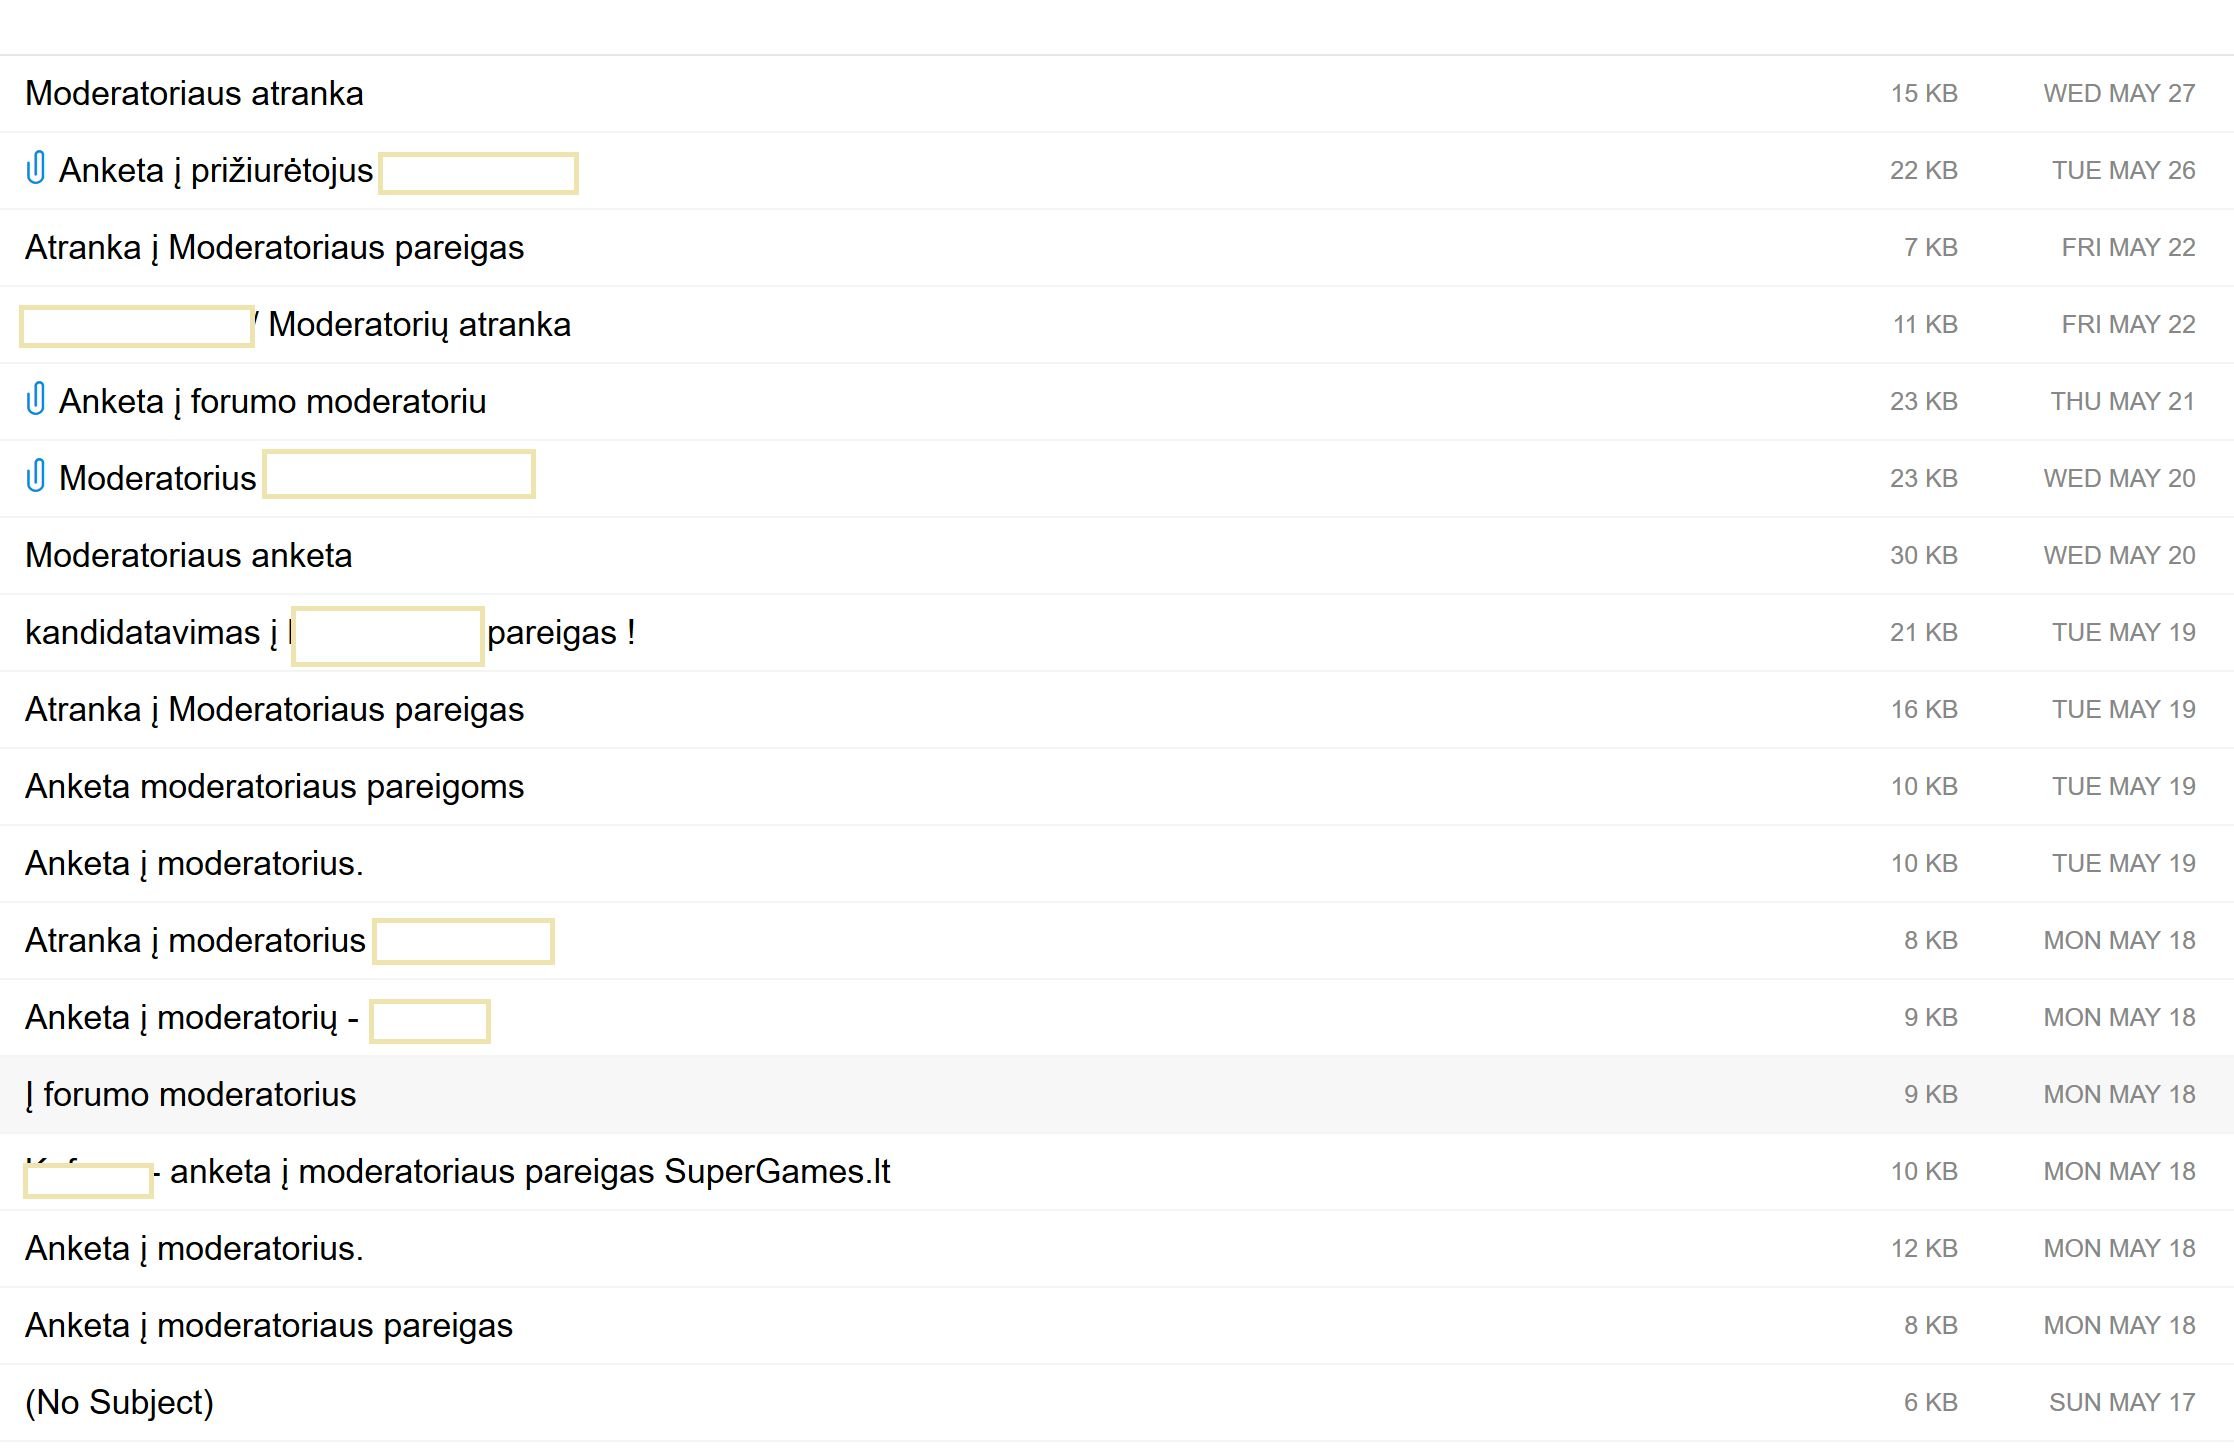Image resolution: width=2234 pixels, height=1455 pixels.
Task: Click the paperclip on "Anketa į prižiurėtojus" email
Action: [x=36, y=168]
